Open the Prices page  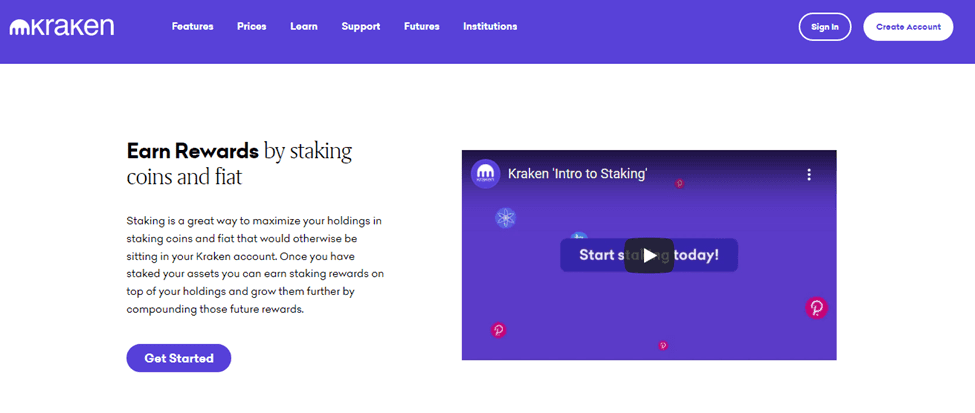(x=251, y=27)
